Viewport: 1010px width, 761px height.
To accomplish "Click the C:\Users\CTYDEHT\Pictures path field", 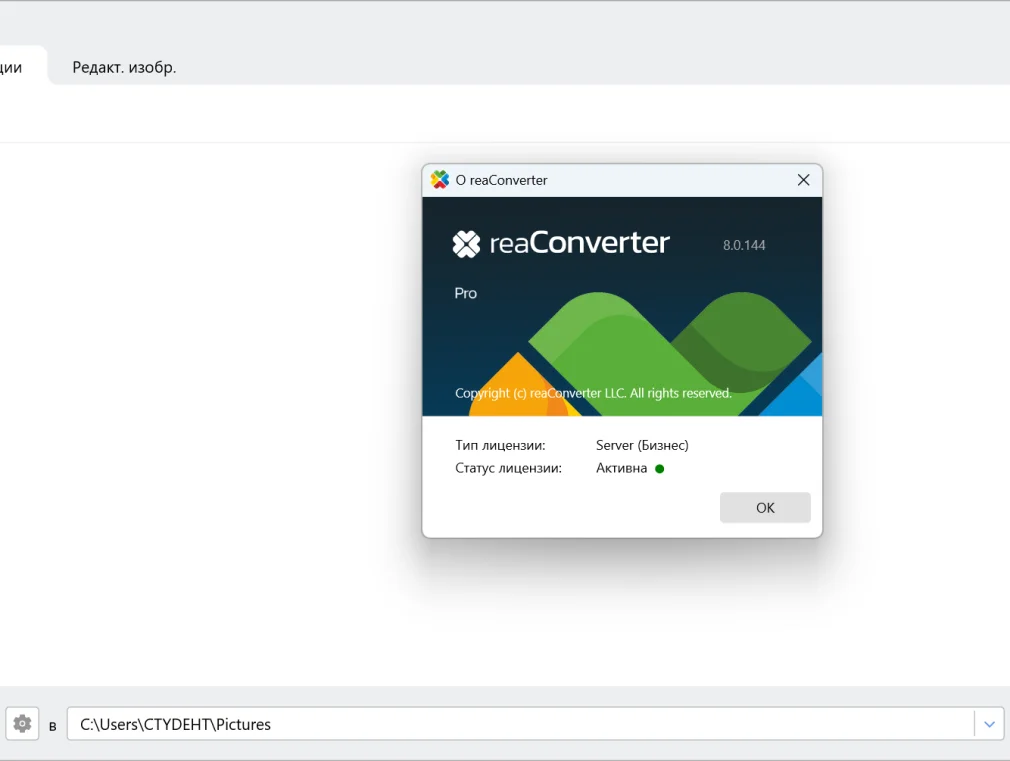I will pos(520,724).
